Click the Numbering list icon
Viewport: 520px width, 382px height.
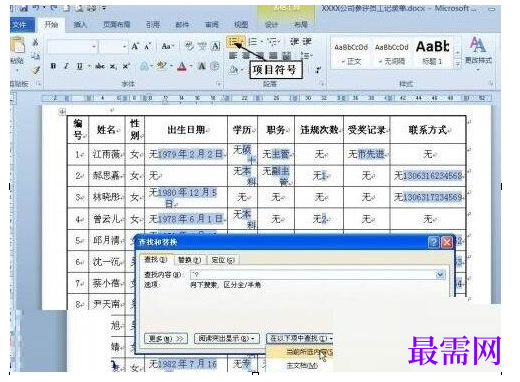pyautogui.click(x=253, y=42)
